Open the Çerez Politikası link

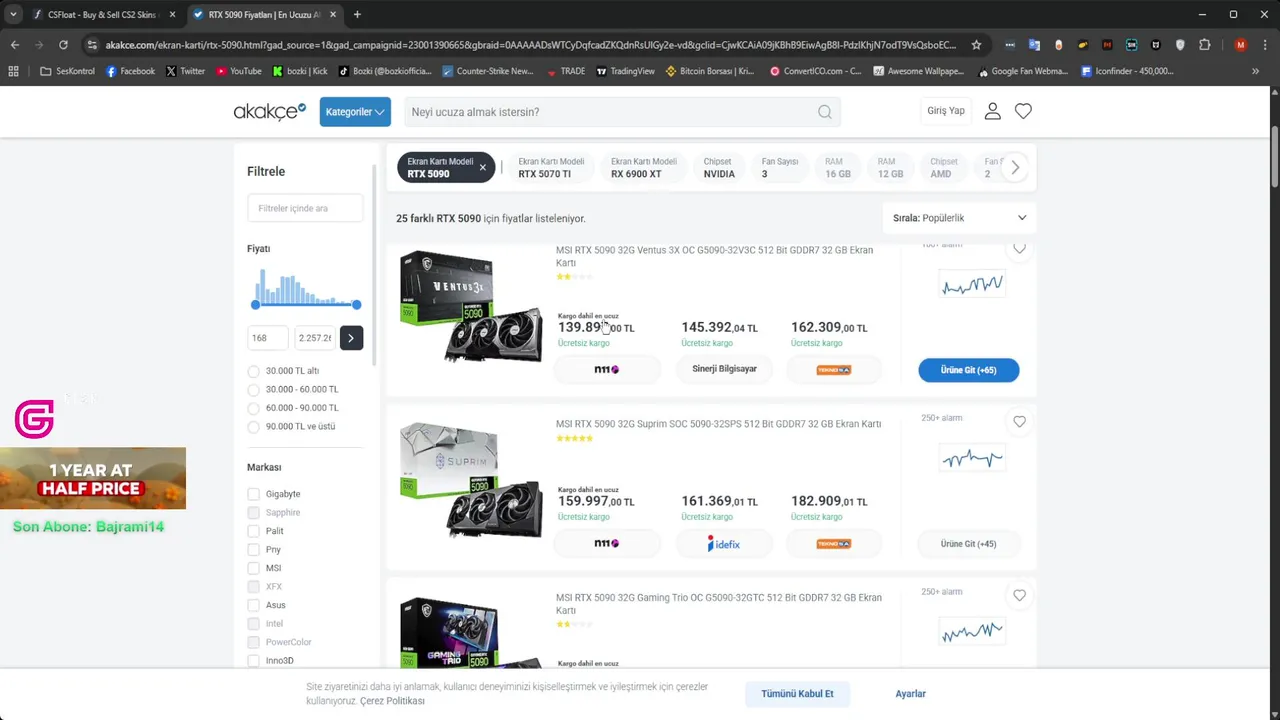pyautogui.click(x=392, y=701)
